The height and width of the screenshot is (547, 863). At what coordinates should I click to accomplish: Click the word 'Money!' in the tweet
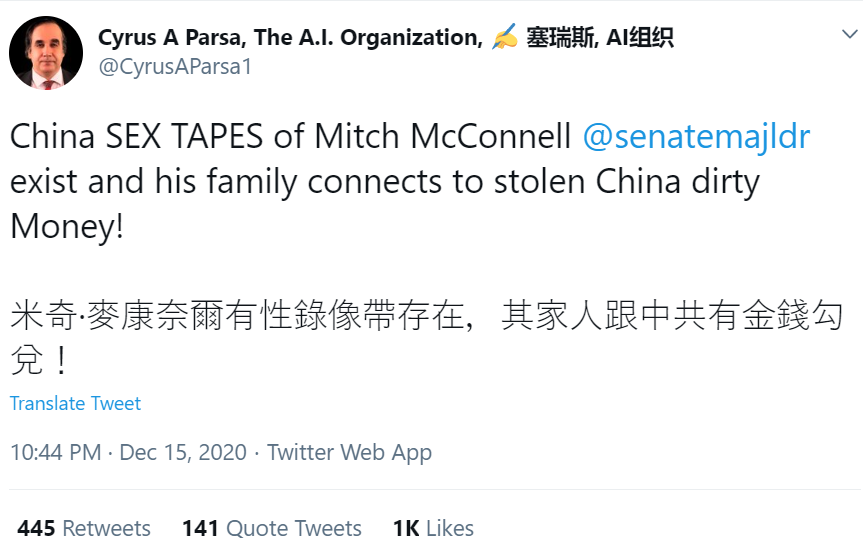[67, 225]
